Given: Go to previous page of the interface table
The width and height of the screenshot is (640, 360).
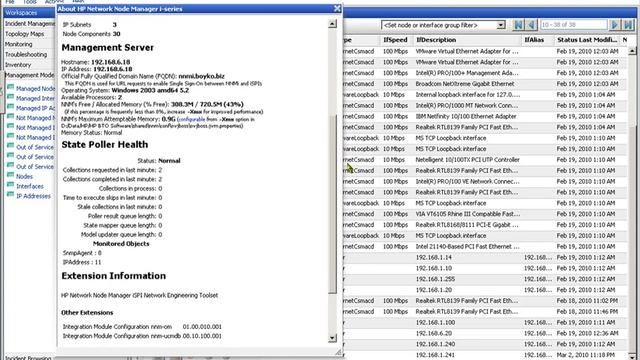Looking at the screenshot, I should click(531, 25).
